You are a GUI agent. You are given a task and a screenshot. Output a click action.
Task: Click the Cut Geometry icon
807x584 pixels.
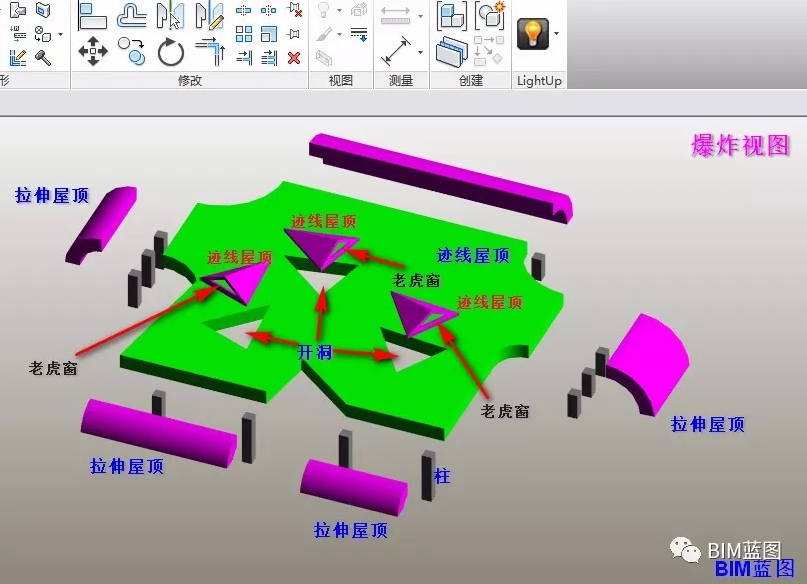pyautogui.click(x=43, y=9)
